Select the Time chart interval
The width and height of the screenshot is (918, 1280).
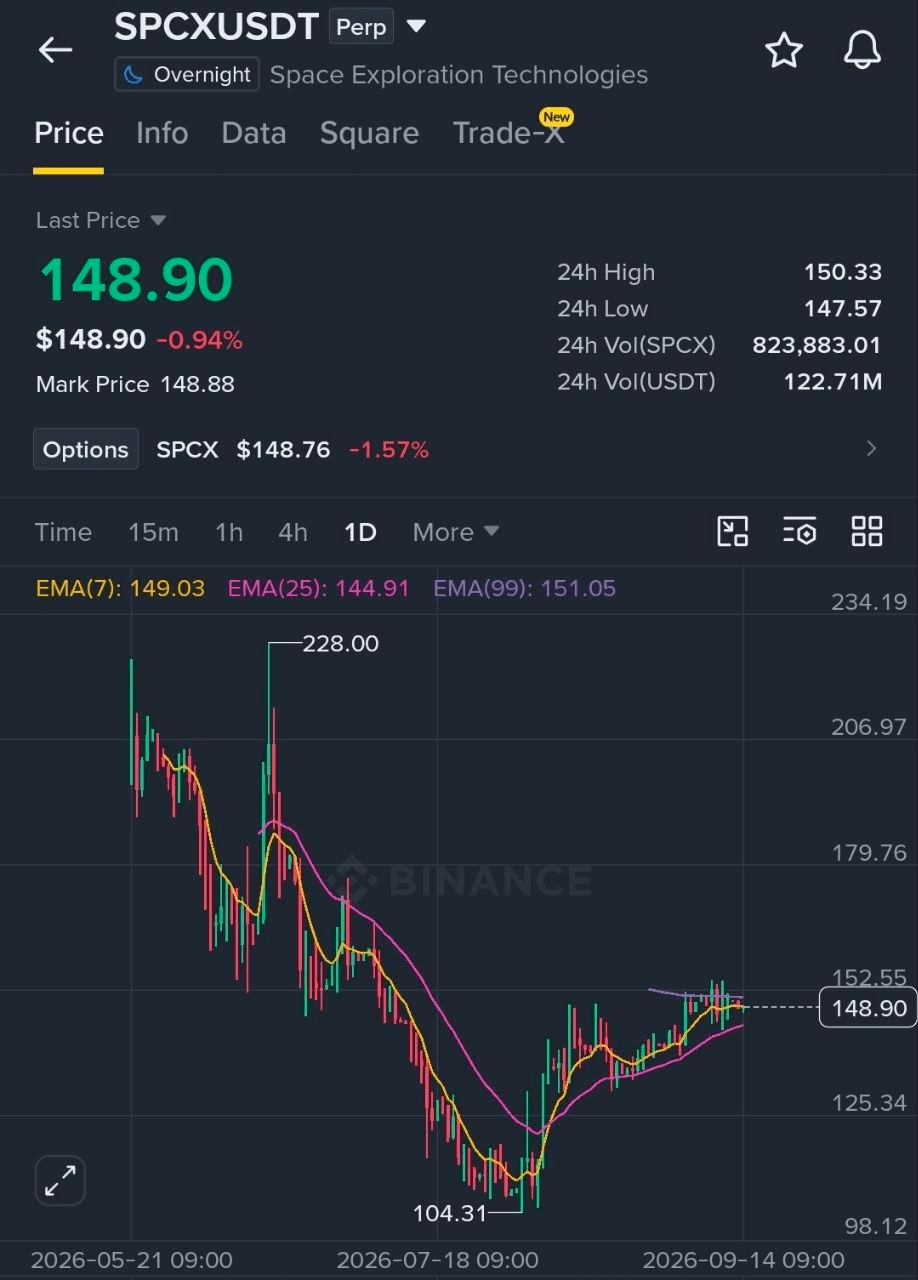63,532
